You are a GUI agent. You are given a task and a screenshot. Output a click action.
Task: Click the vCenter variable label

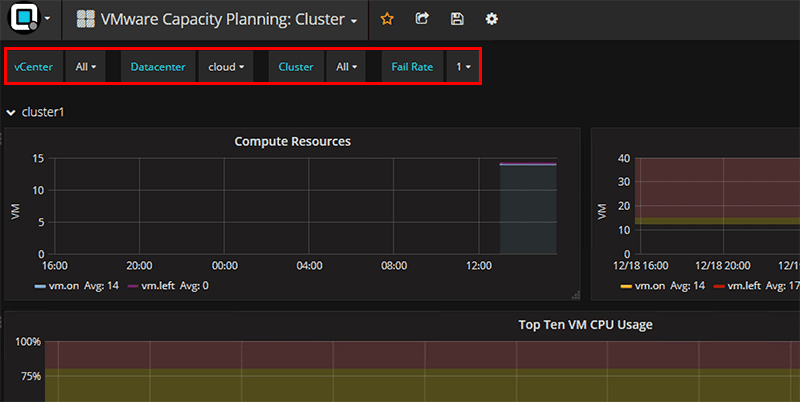coord(34,67)
